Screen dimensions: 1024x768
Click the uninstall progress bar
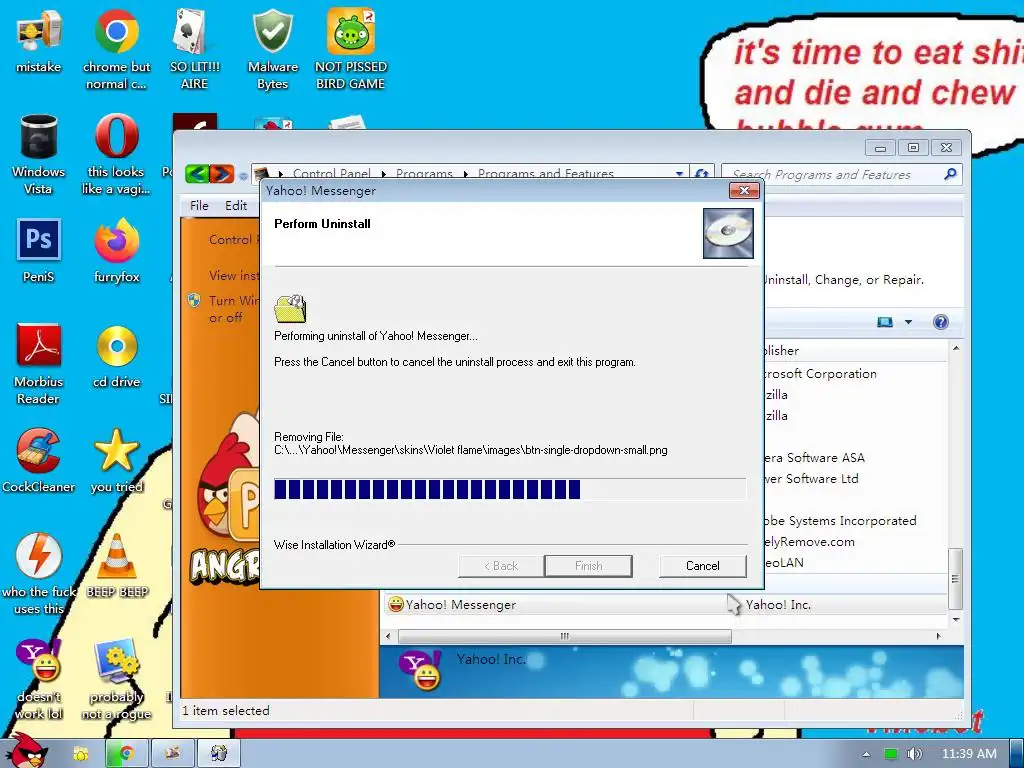click(x=510, y=489)
